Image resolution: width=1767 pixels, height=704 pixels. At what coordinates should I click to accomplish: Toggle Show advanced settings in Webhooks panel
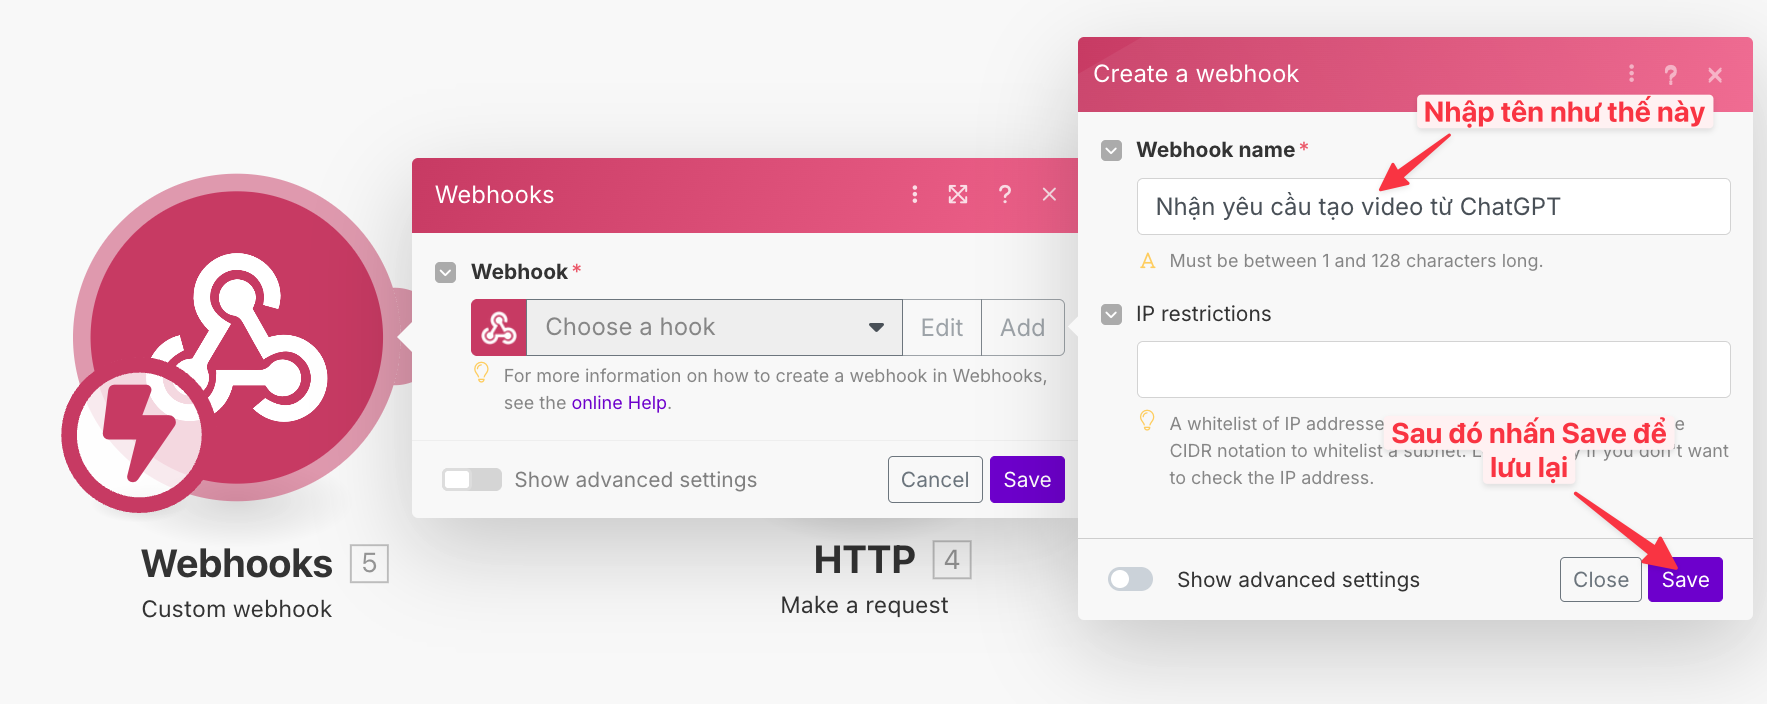pyautogui.click(x=472, y=480)
